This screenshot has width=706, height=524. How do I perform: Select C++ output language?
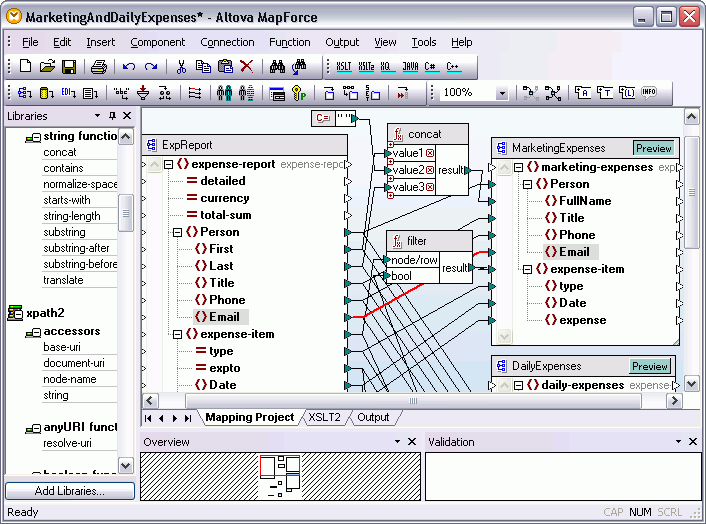[x=453, y=67]
